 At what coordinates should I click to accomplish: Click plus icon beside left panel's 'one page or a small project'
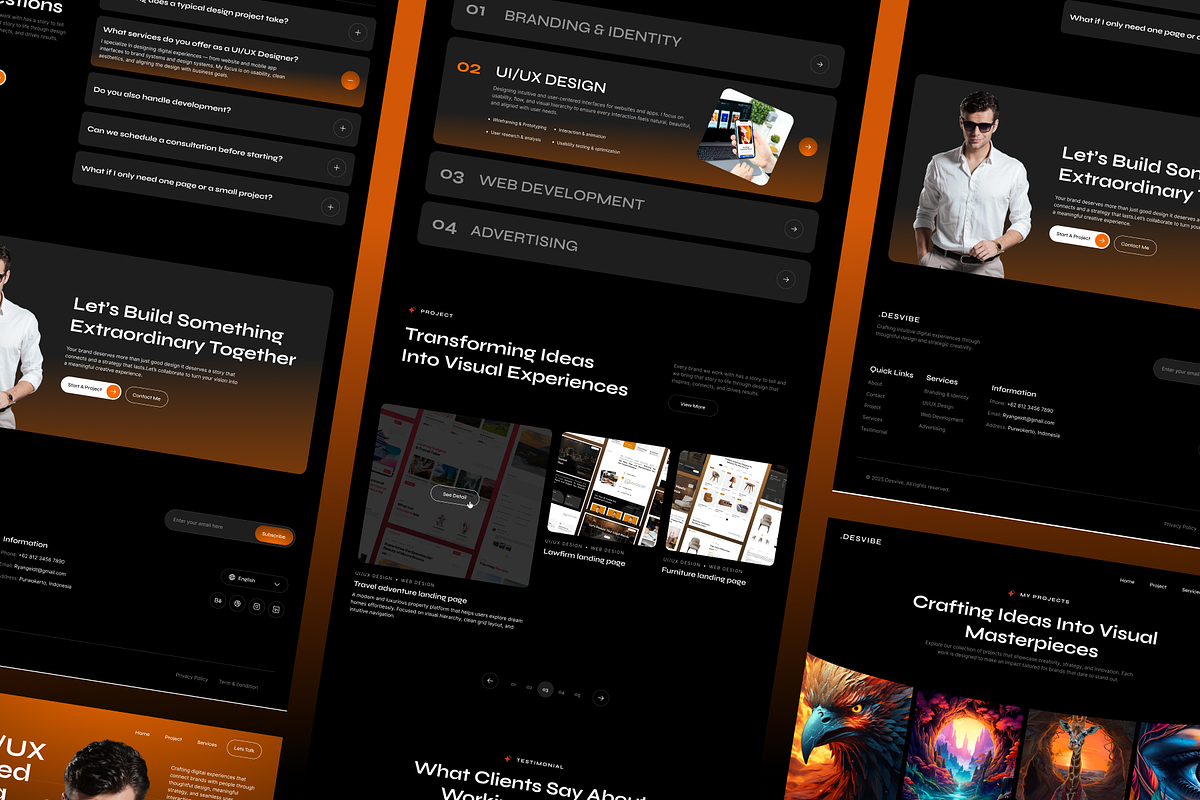pos(330,207)
